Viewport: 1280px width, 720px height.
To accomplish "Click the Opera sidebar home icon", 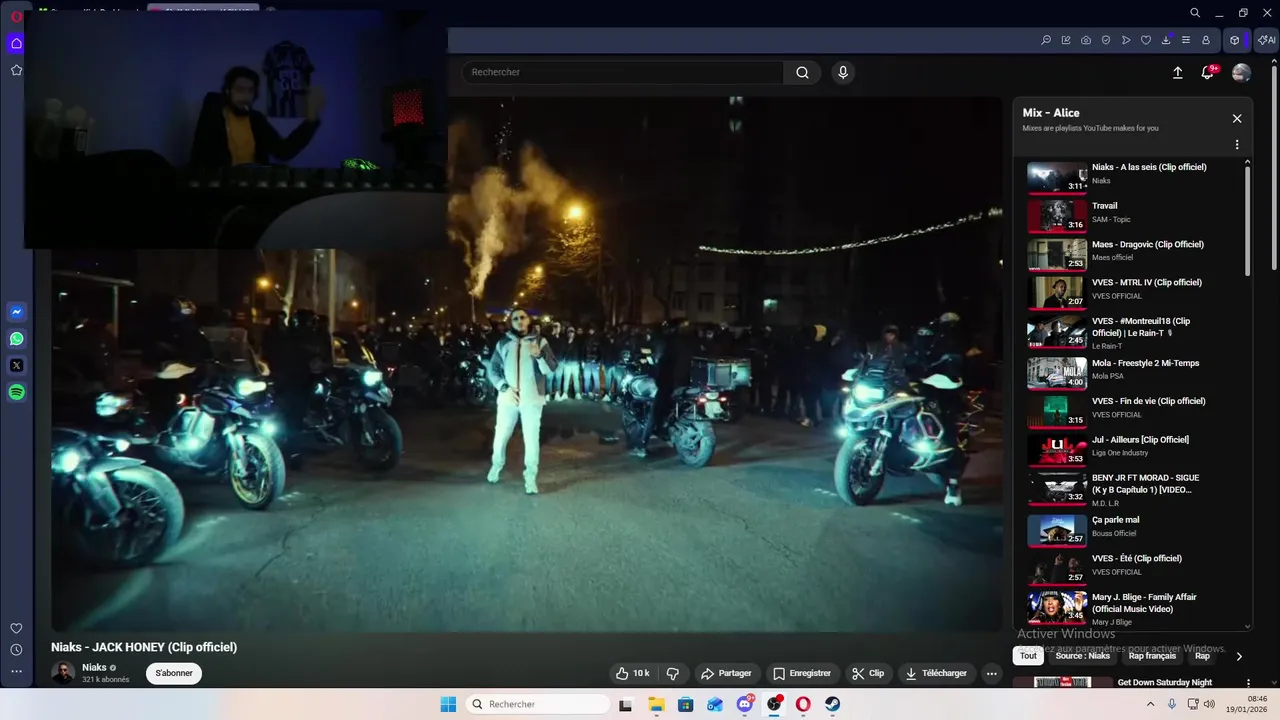I will (x=16, y=43).
